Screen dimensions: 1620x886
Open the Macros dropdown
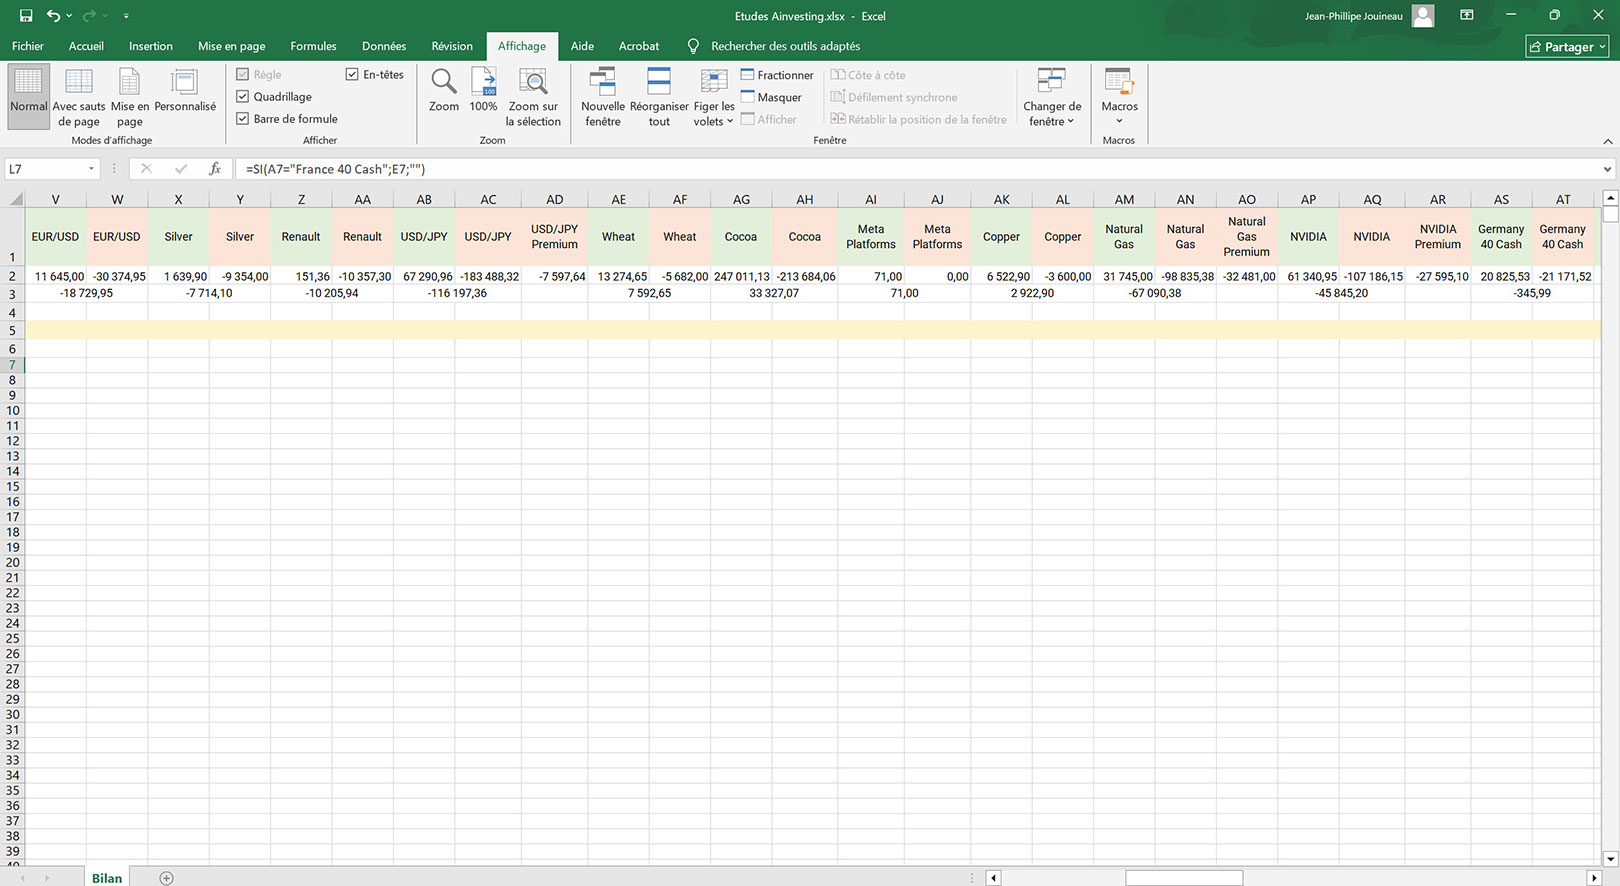point(1119,97)
